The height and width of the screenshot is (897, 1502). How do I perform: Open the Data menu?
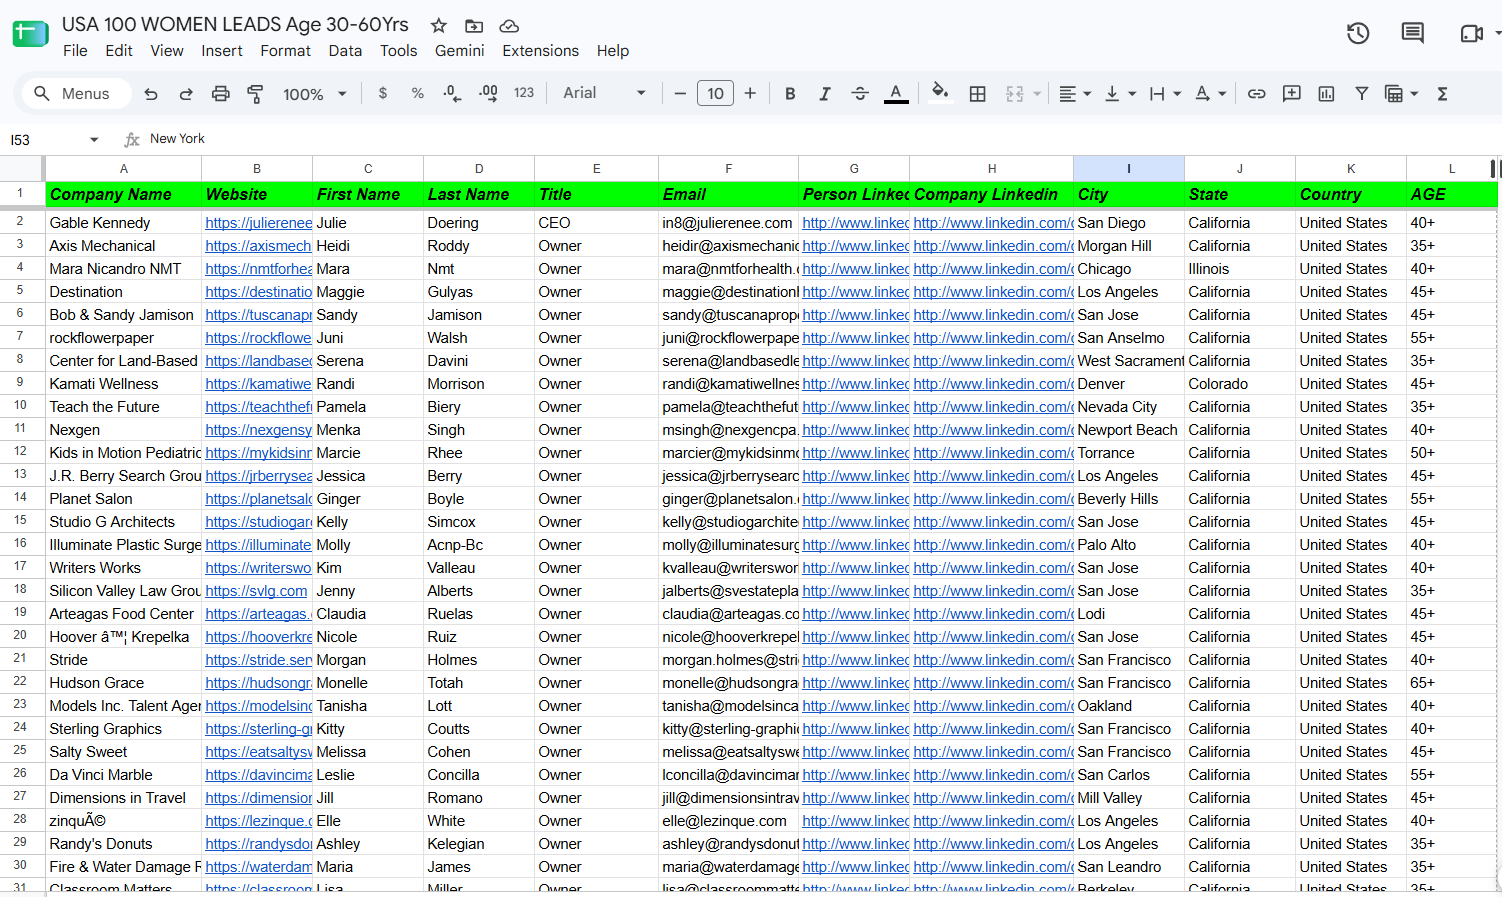345,51
